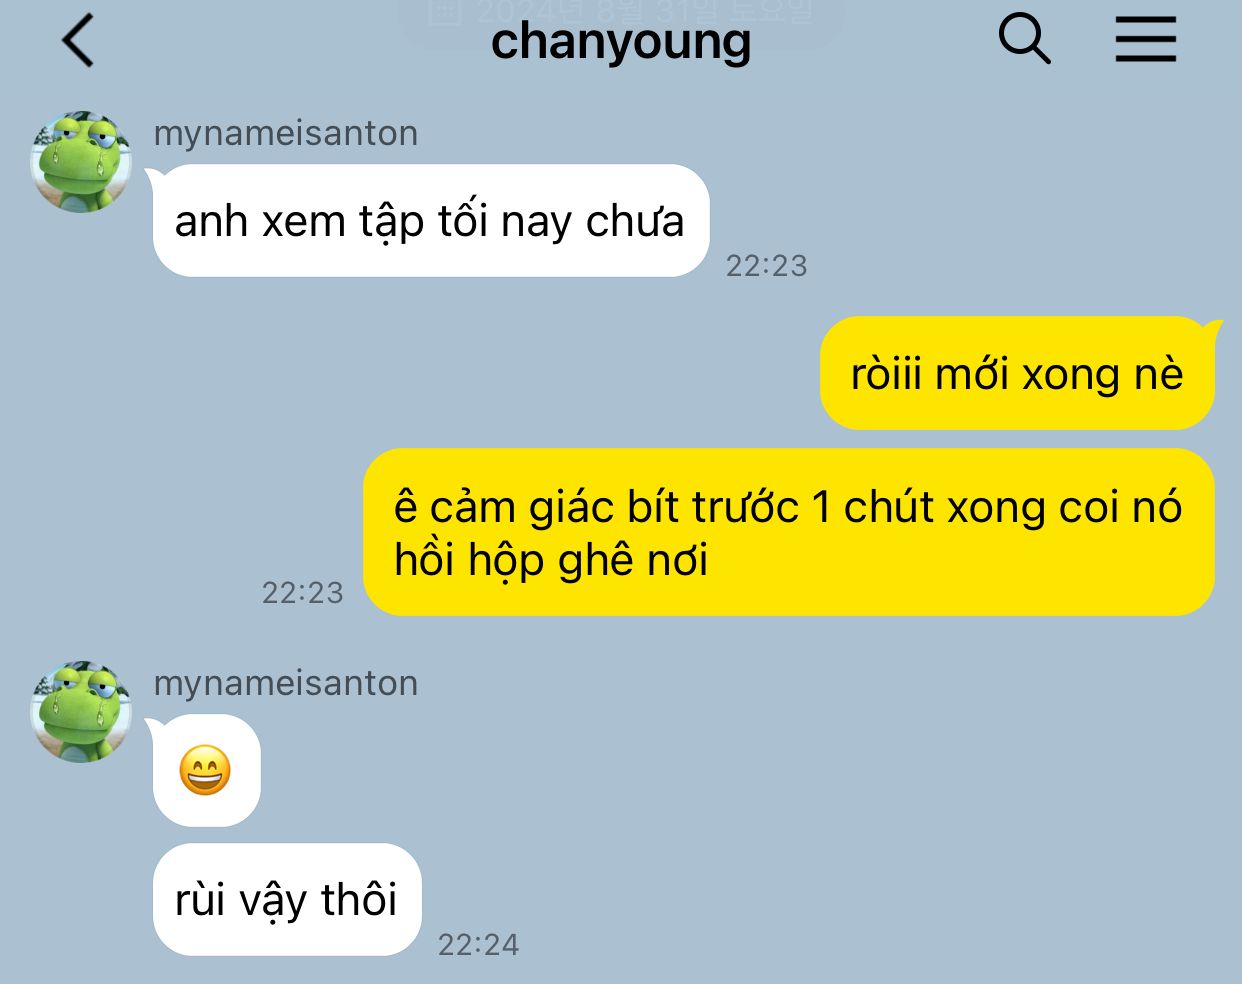Select message 'rùi vậy thôi'
1242x984 pixels.
coord(286,899)
